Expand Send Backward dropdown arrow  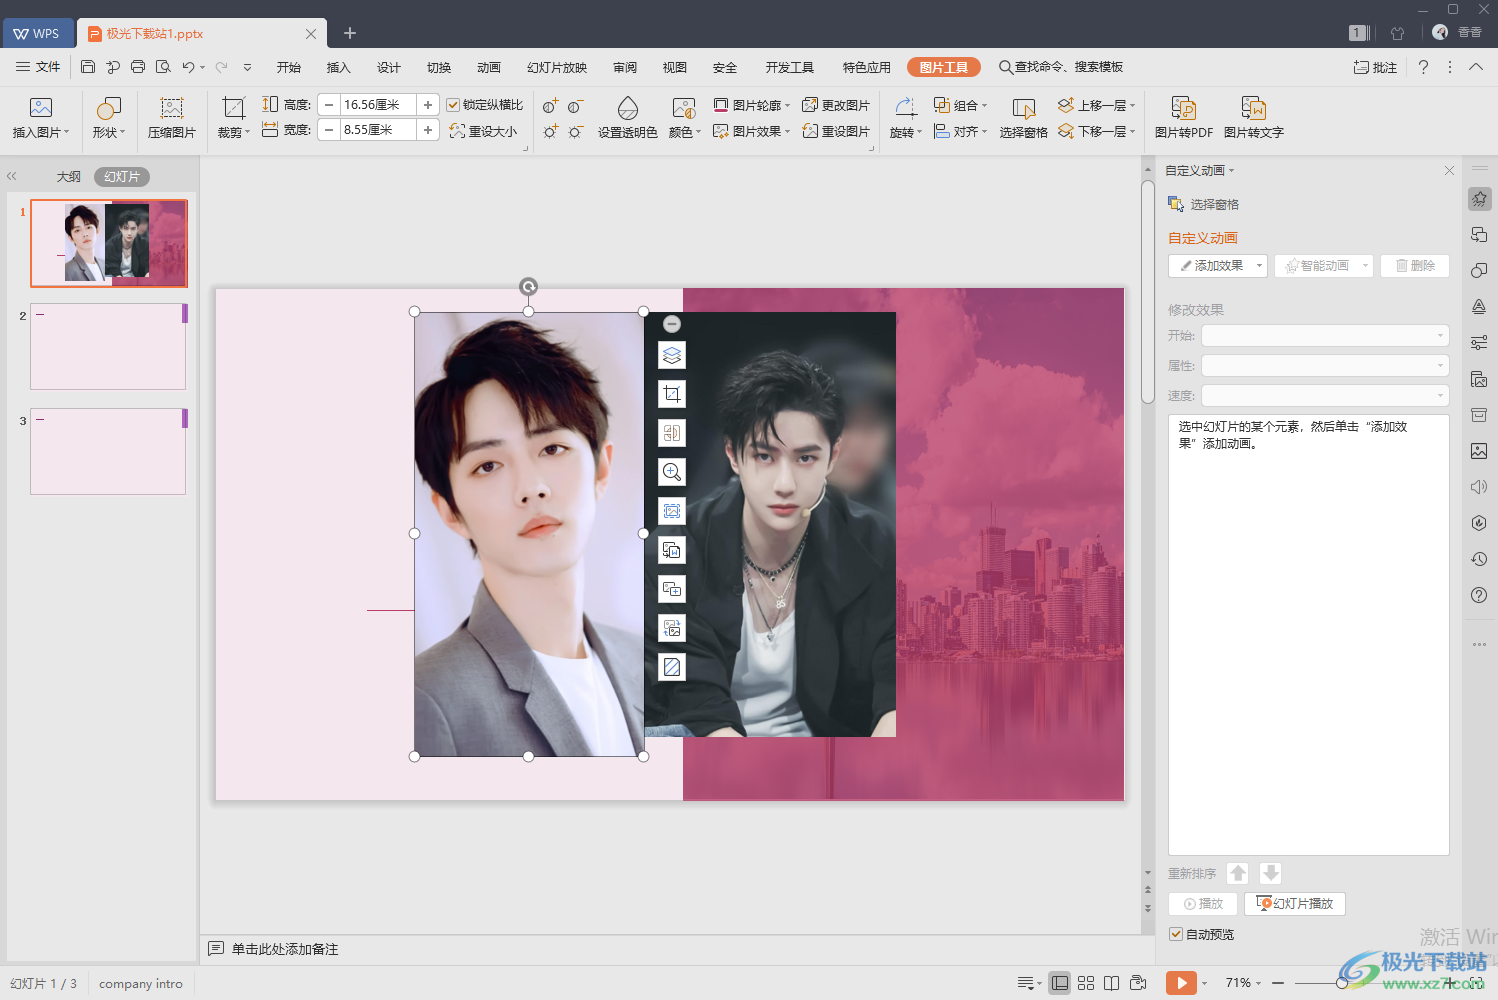pos(1132,131)
